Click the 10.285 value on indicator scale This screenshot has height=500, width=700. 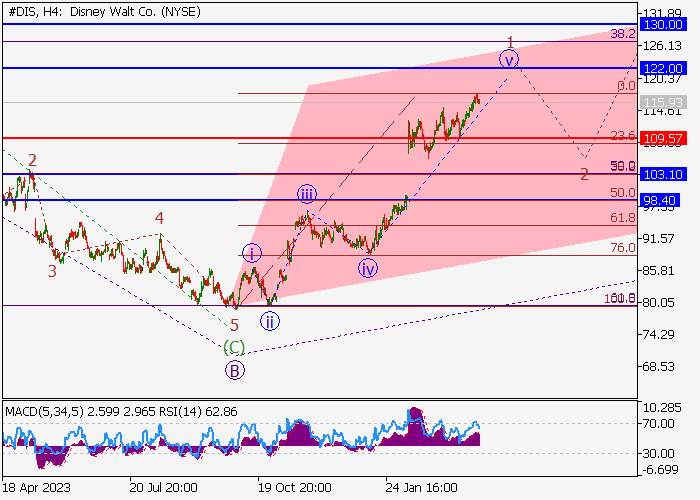click(x=662, y=408)
